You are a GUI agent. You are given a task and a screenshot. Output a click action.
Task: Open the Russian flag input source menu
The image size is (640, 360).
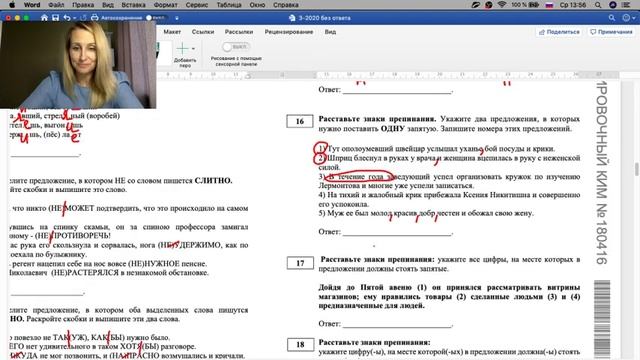pos(549,5)
